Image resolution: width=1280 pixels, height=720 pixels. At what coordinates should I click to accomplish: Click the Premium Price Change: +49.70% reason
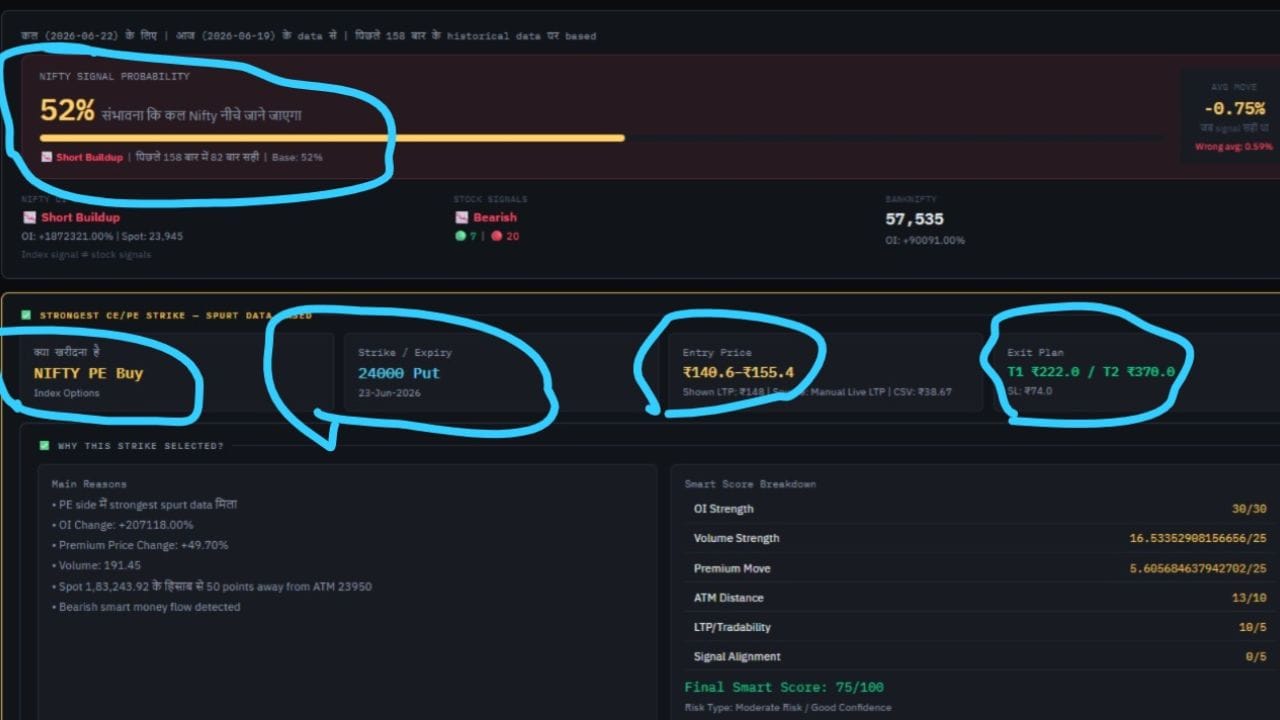(x=140, y=546)
